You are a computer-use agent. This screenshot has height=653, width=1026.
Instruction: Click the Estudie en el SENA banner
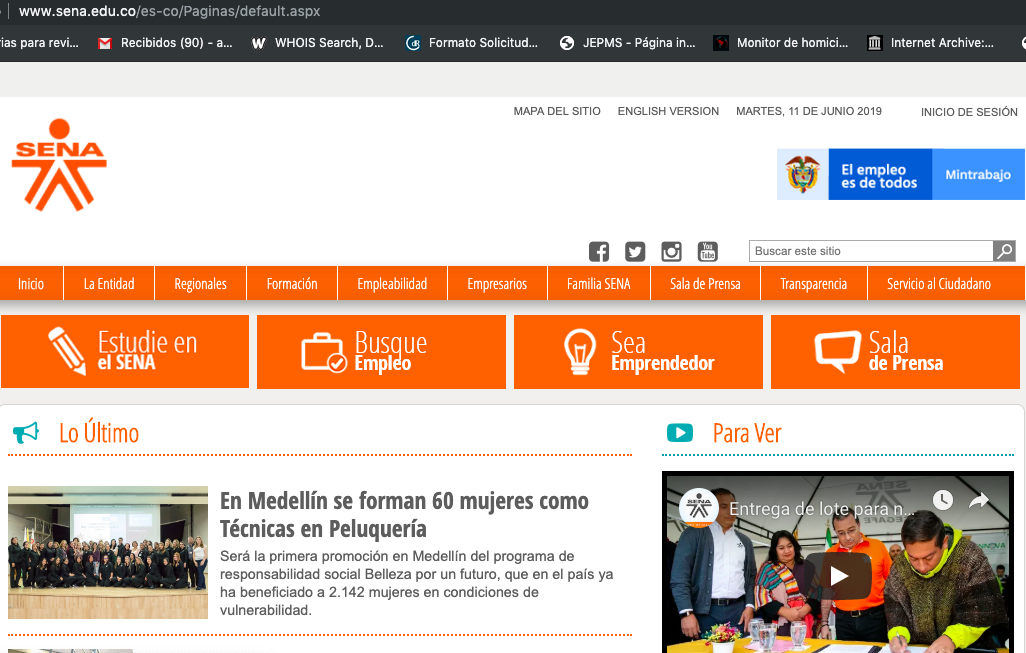[x=125, y=351]
